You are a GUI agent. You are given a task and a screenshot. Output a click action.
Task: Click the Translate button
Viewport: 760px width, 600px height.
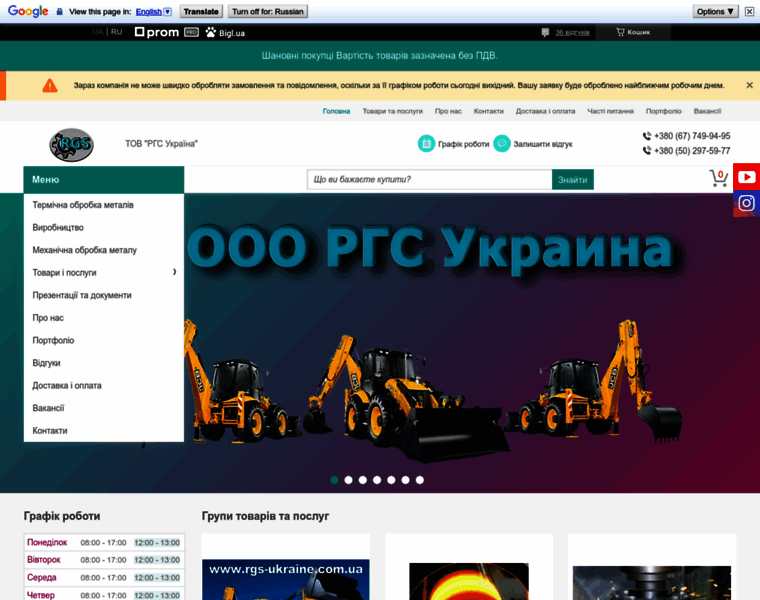point(201,11)
